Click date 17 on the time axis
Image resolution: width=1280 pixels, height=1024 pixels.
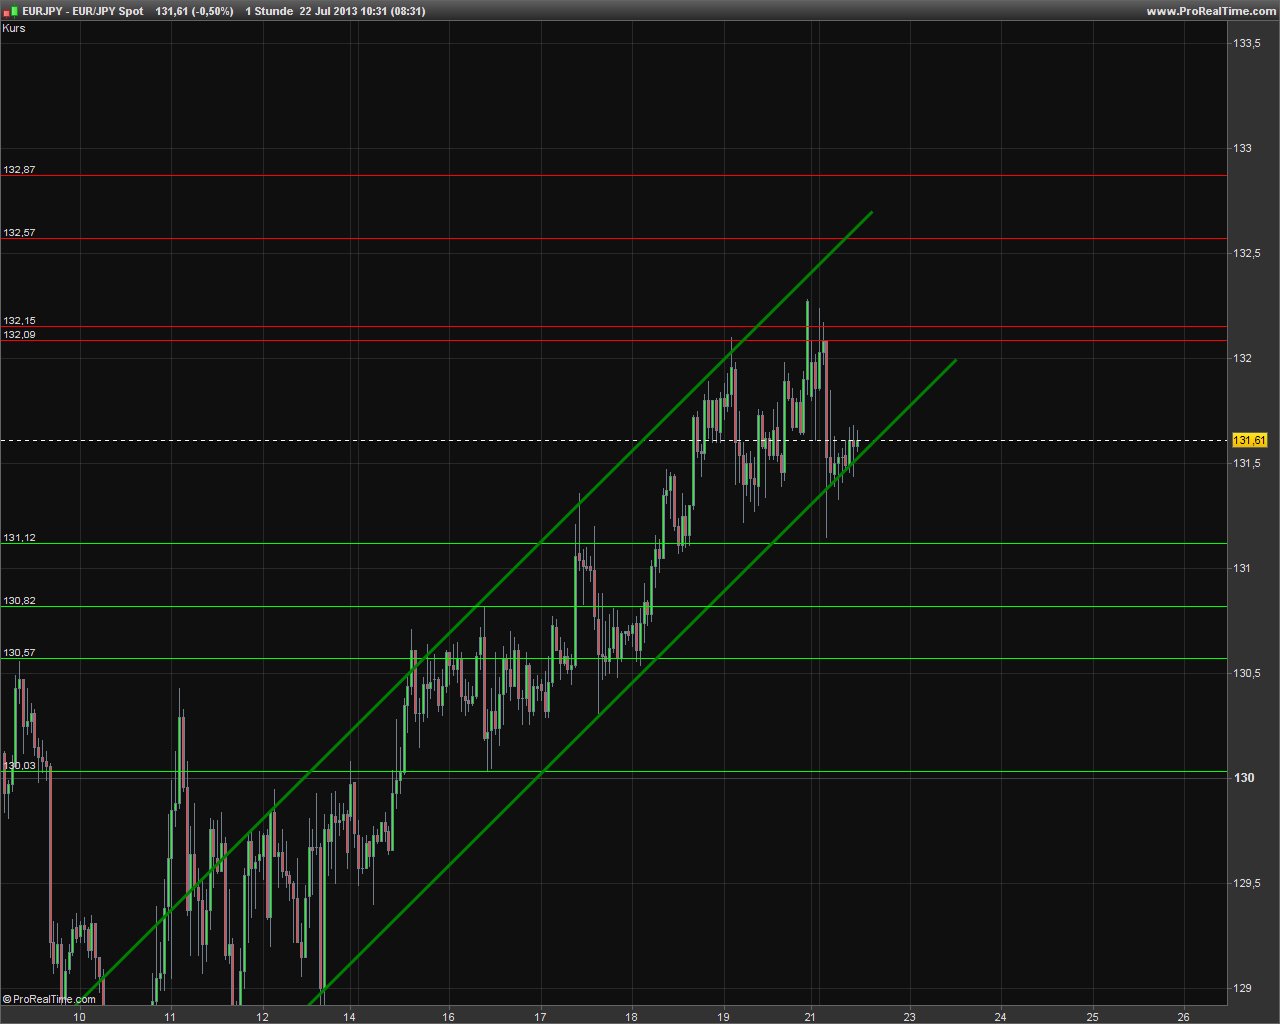coord(540,1017)
